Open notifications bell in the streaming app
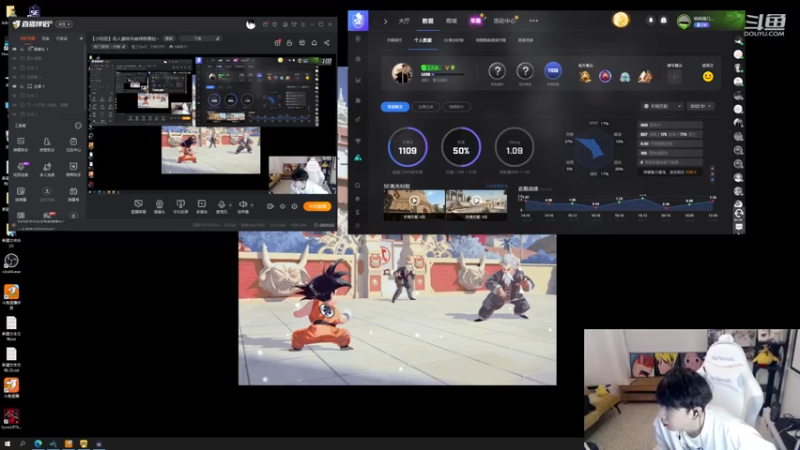This screenshot has width=800, height=450. pos(314,43)
